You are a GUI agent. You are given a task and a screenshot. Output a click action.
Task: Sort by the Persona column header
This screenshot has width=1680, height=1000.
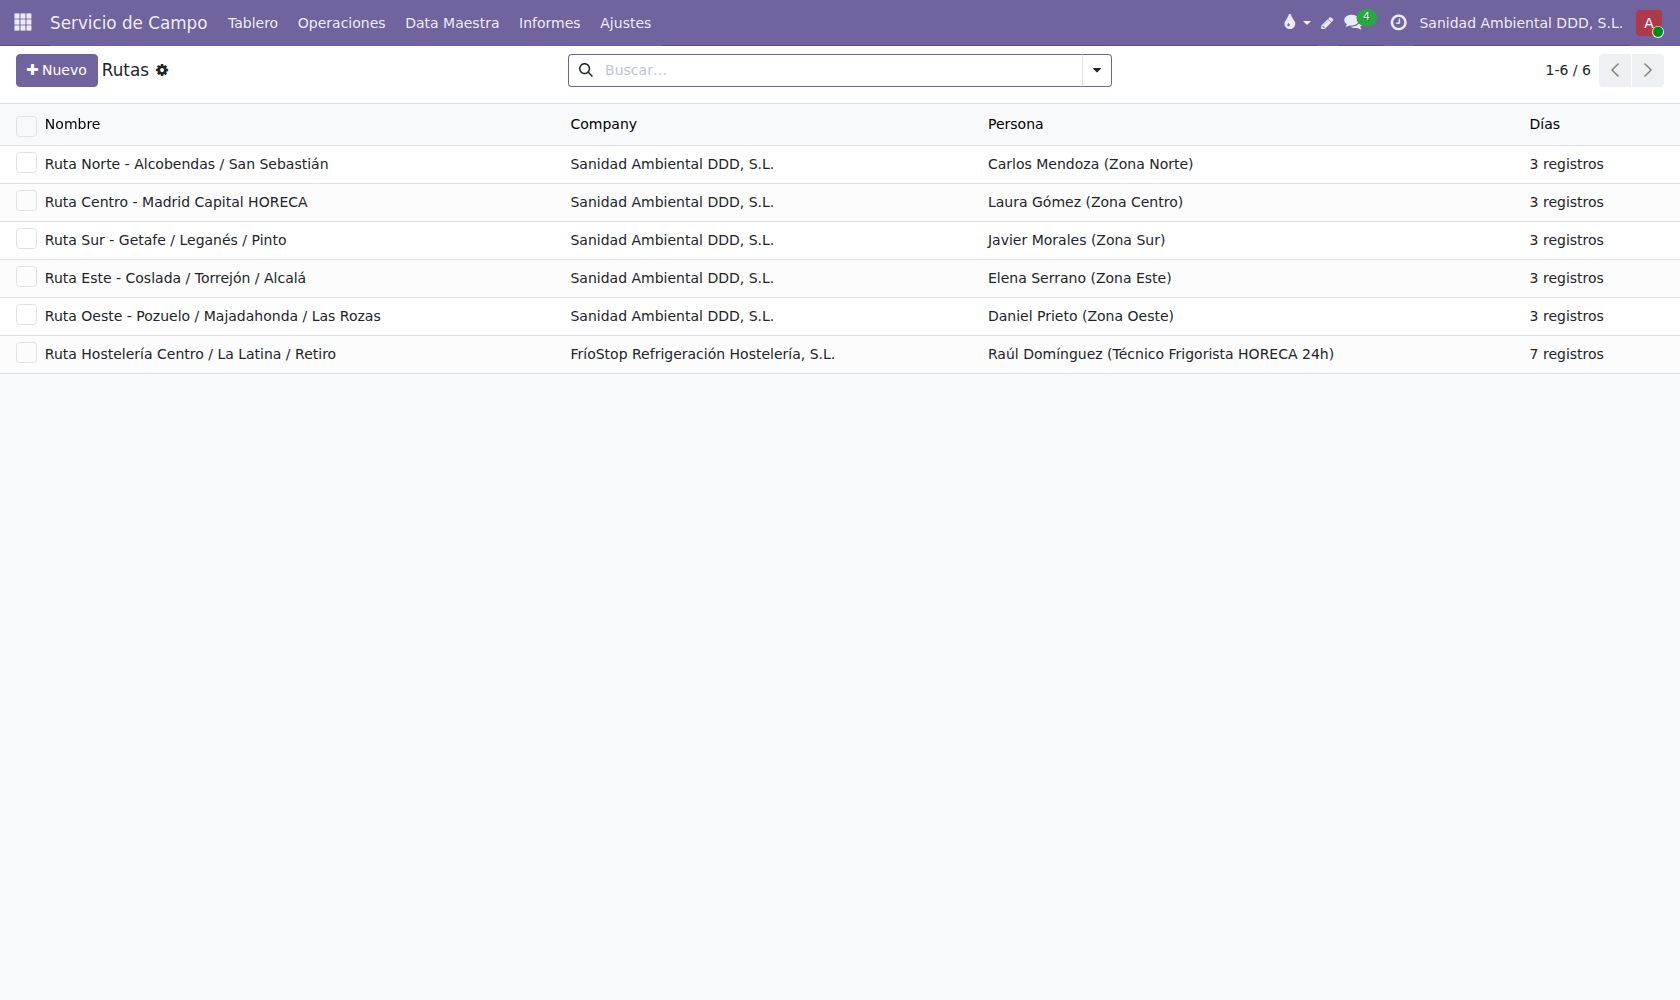[x=1015, y=124]
